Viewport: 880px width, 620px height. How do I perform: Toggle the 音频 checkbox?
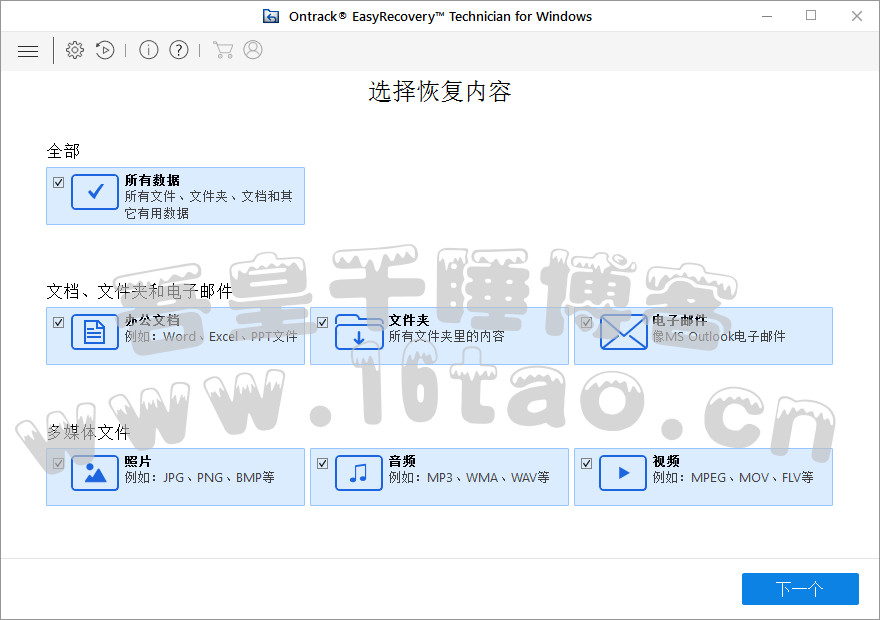click(x=323, y=464)
